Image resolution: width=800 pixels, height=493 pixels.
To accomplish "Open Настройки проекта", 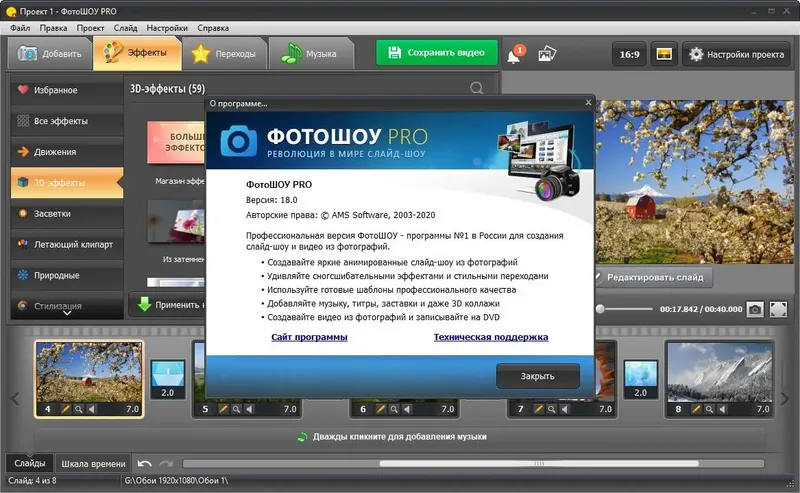I will 736,54.
